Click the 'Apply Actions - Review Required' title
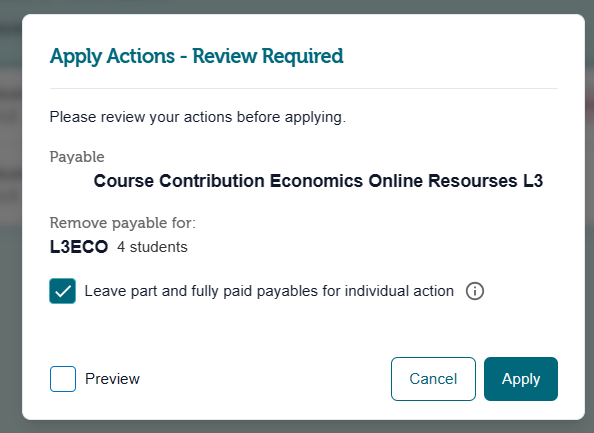The height and width of the screenshot is (433, 594). [x=197, y=56]
